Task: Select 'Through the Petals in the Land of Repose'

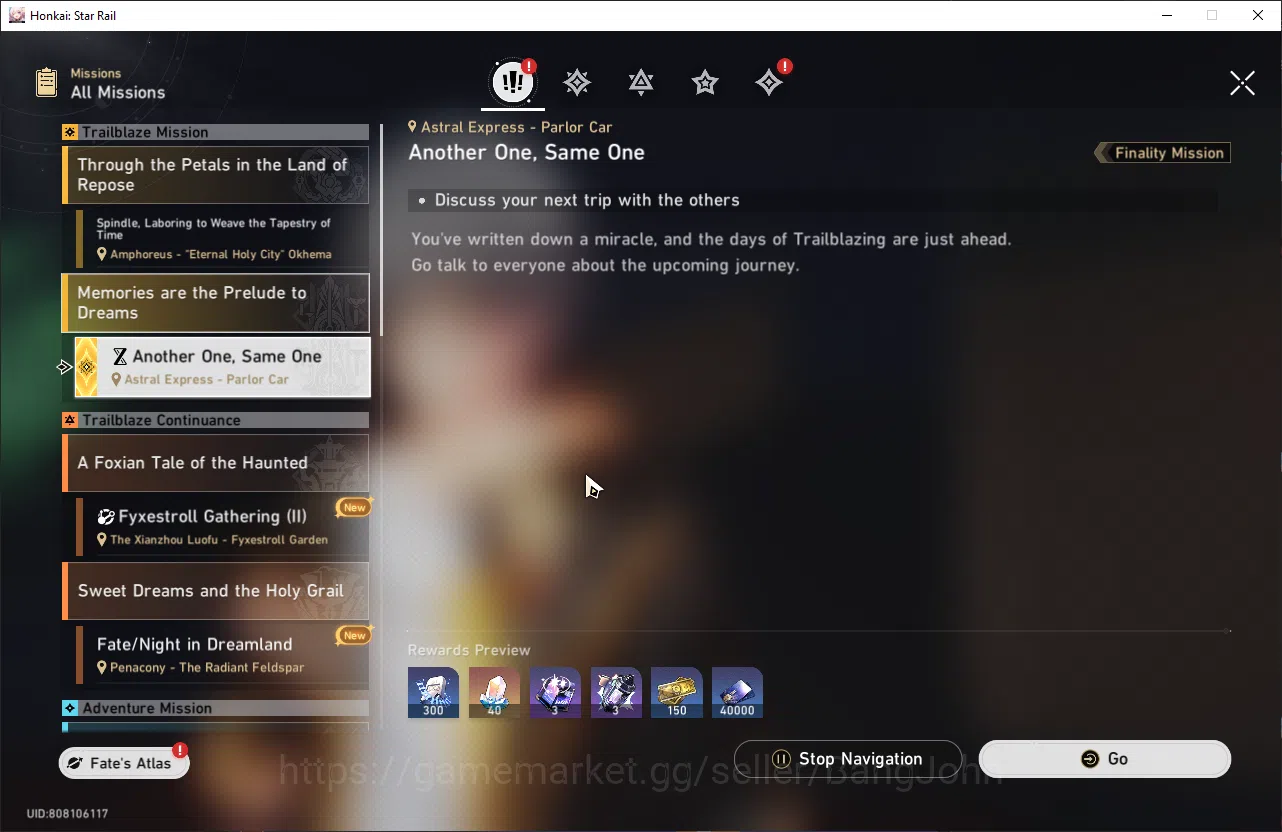Action: tap(215, 175)
